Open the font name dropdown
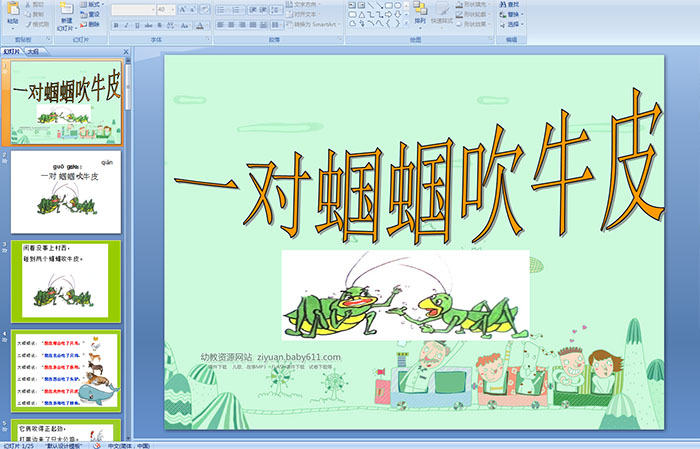Image resolution: width=700 pixels, height=449 pixels. point(153,10)
